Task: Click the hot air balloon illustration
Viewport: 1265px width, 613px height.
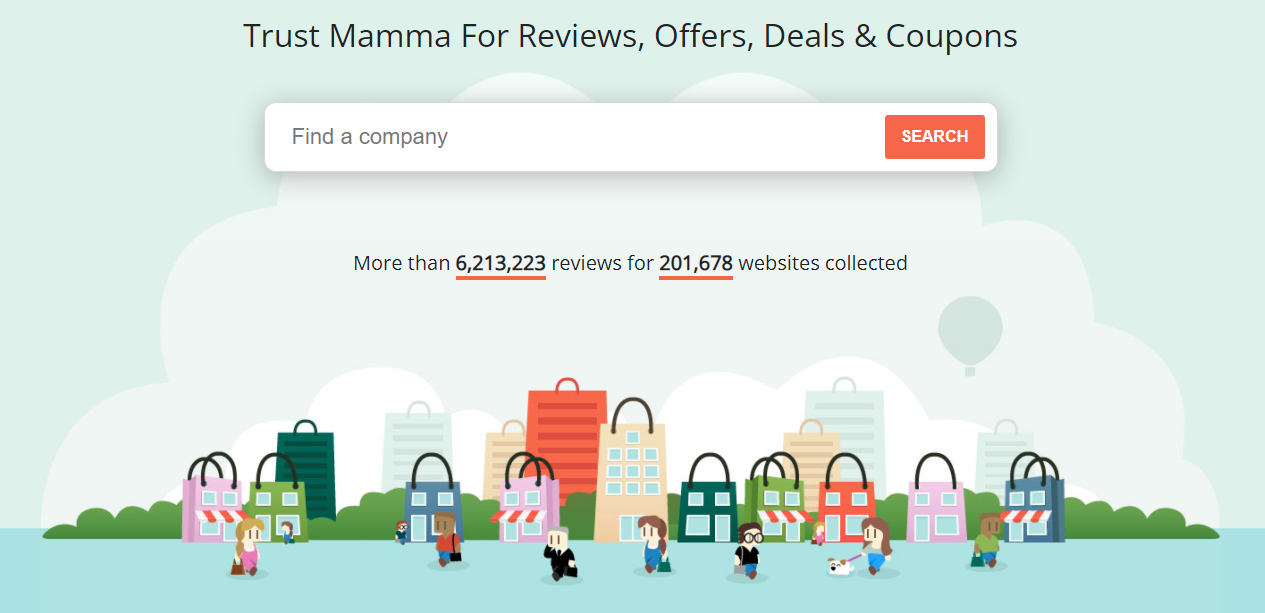Action: pos(970,330)
